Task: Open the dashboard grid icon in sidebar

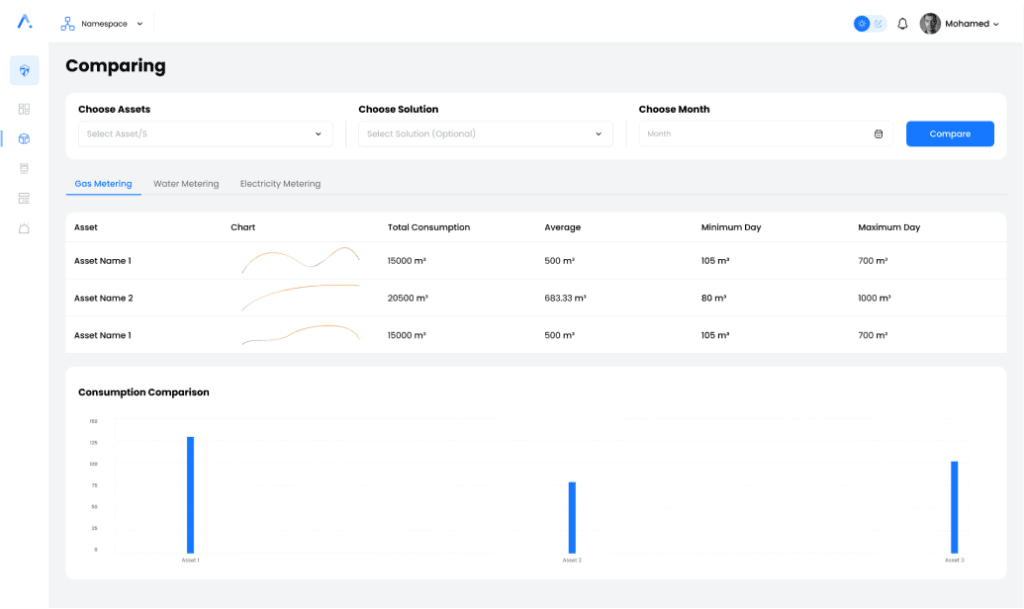Action: point(24,109)
